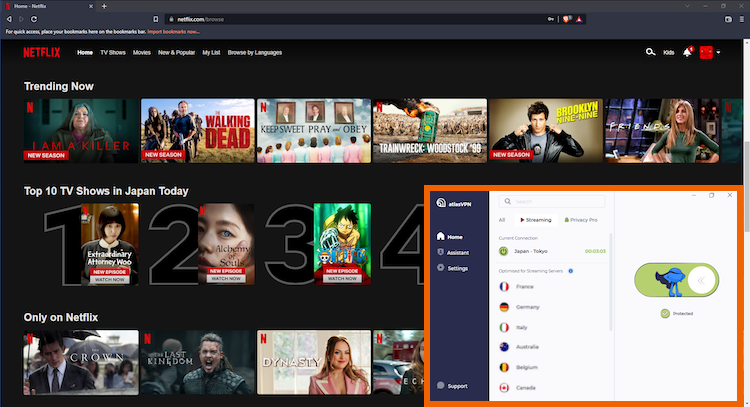Reload the page with refresh icon
The width and height of the screenshot is (750, 407).
34,19
